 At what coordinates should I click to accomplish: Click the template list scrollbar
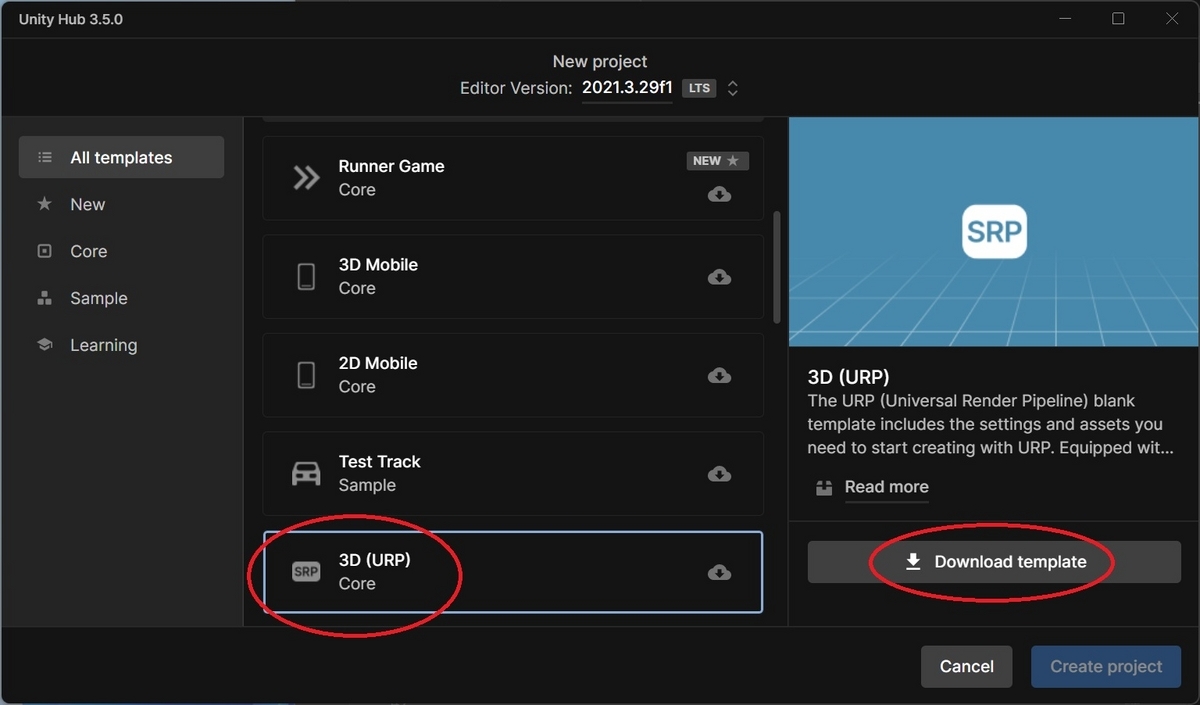(777, 266)
